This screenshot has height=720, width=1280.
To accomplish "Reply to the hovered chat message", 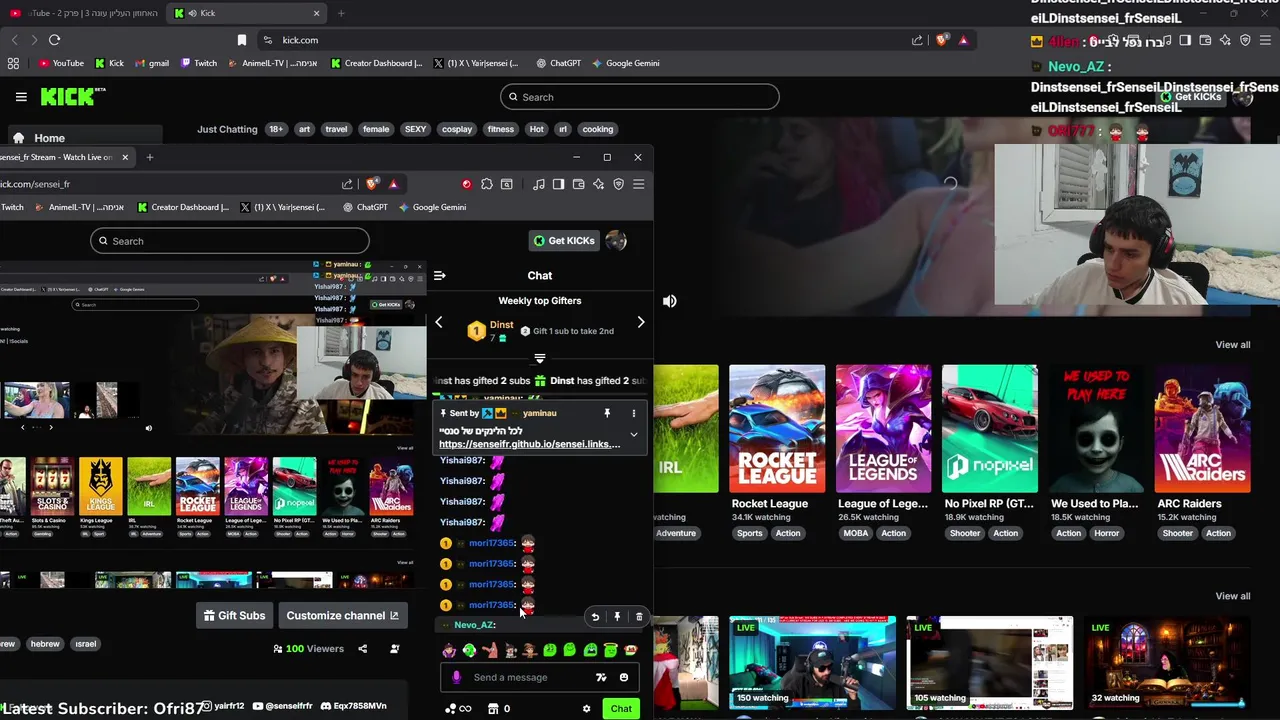I will [595, 617].
